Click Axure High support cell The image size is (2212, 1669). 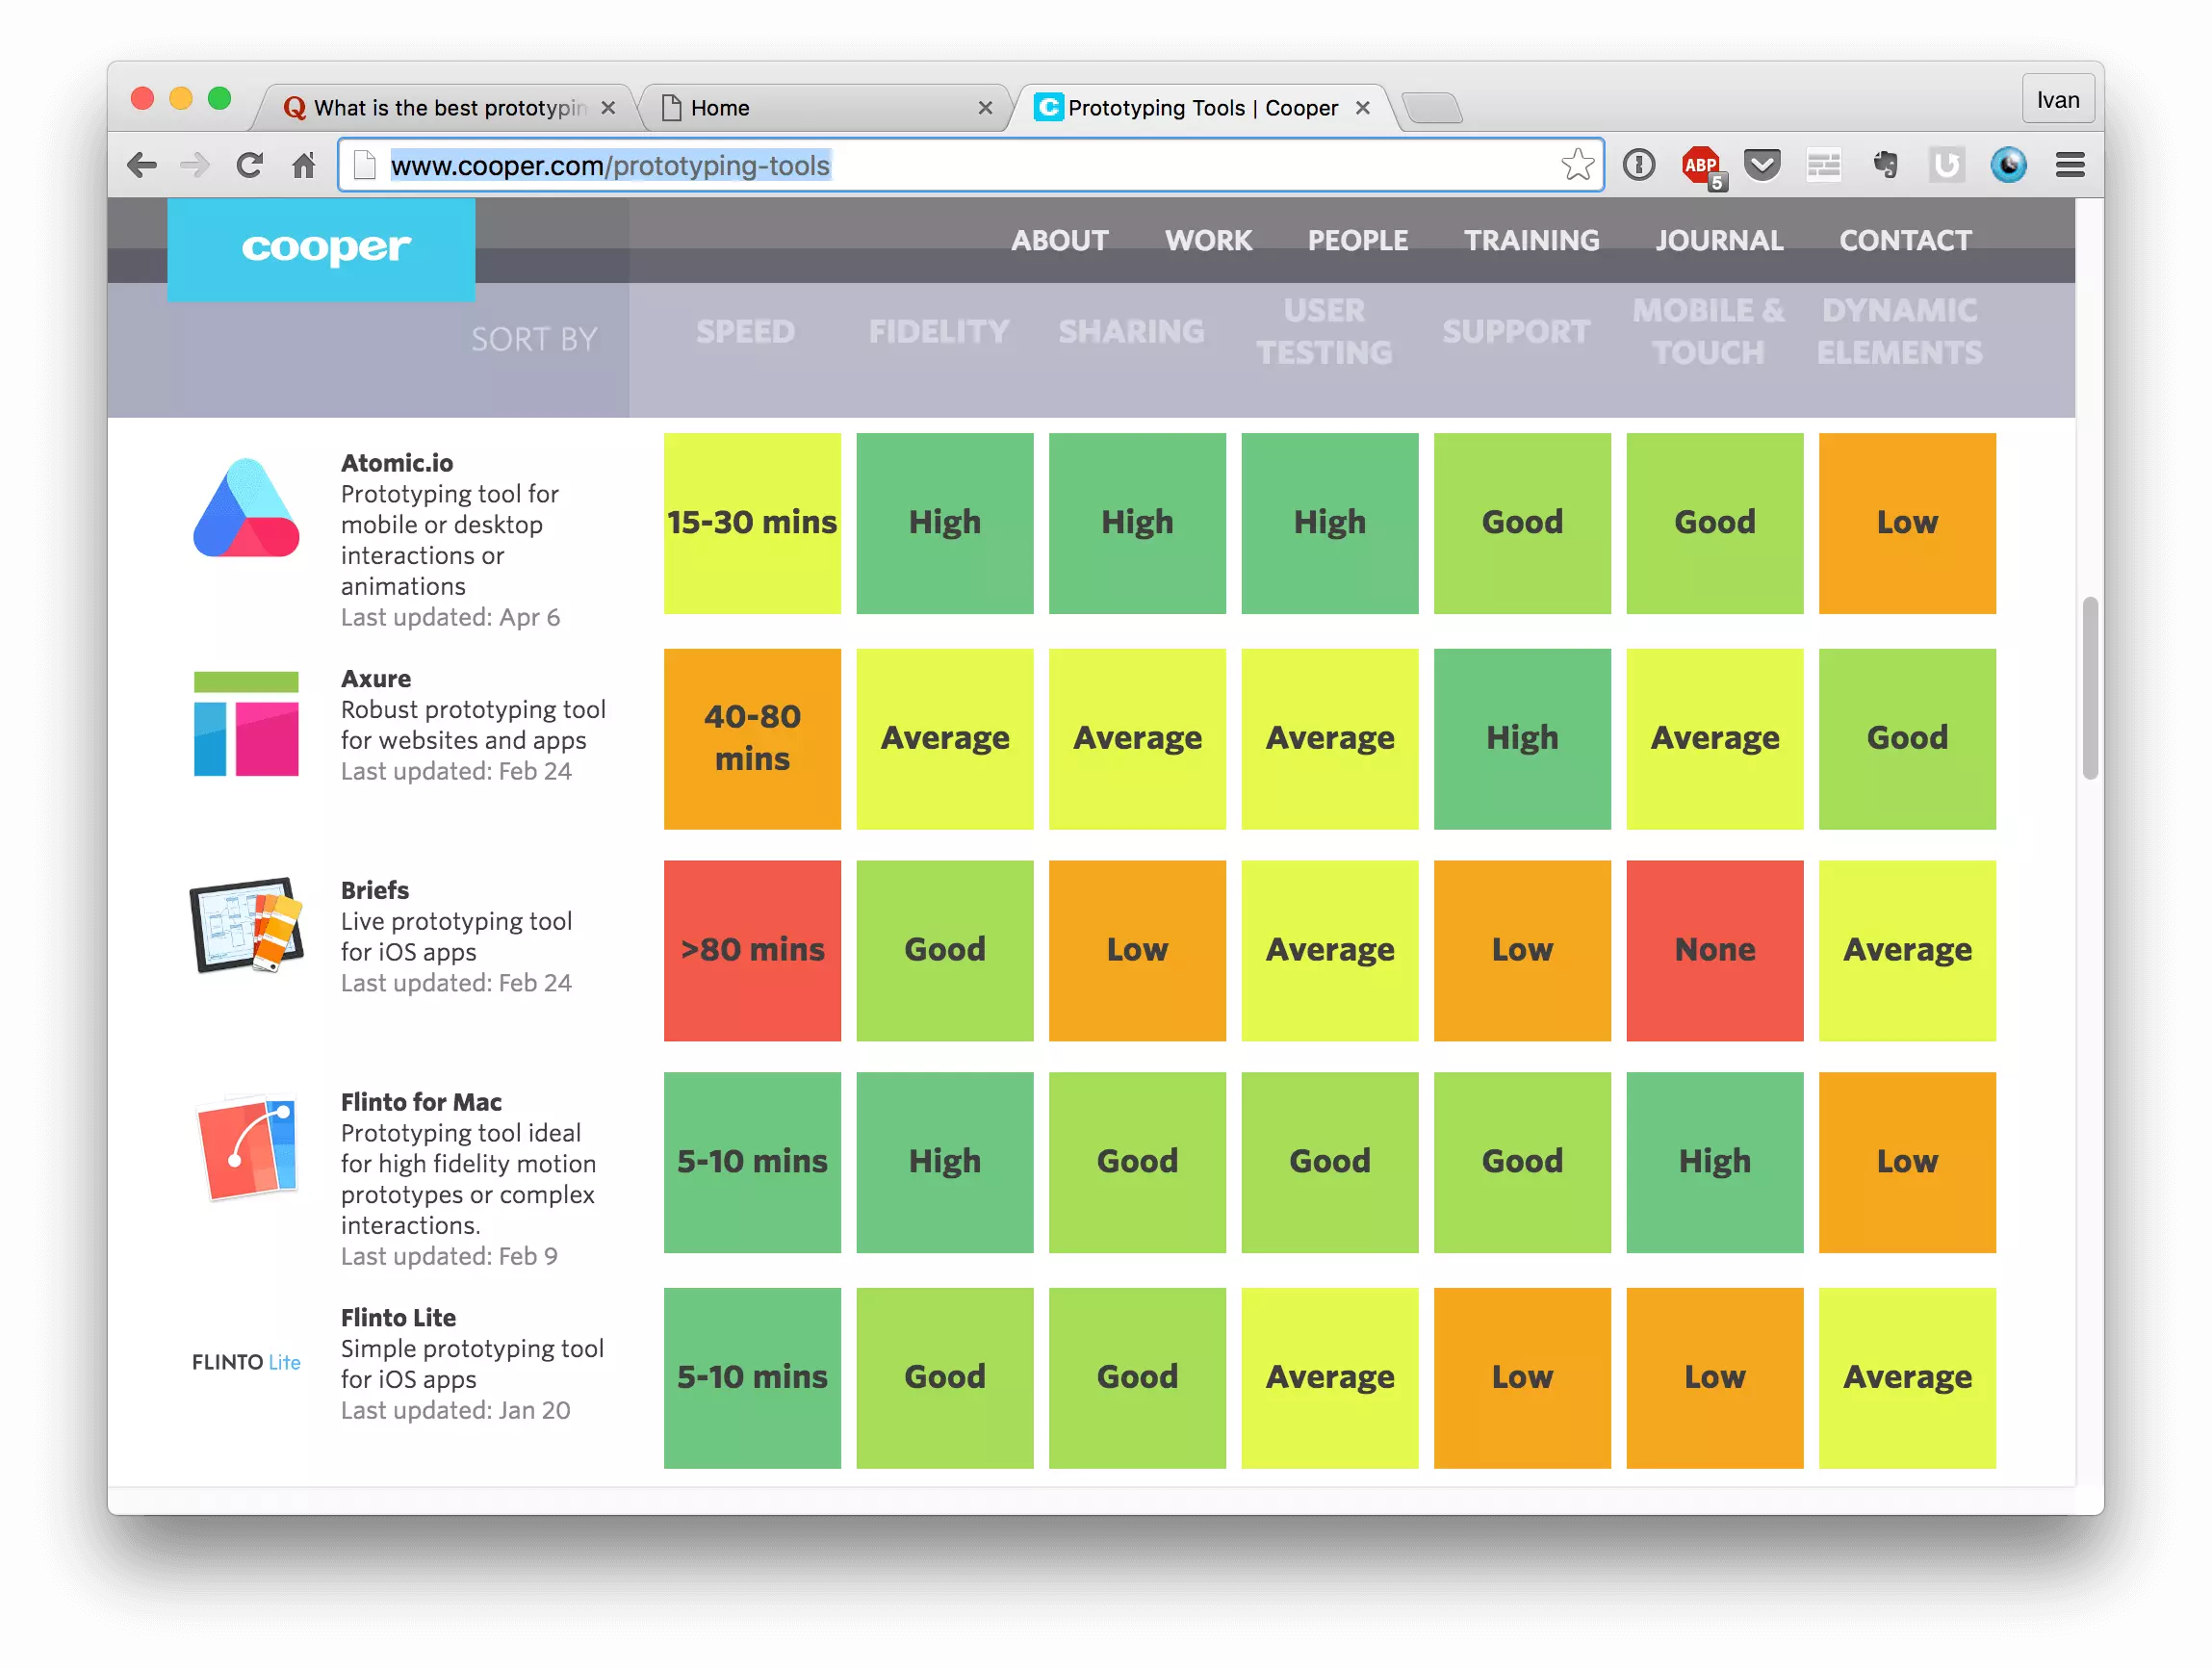[x=1522, y=739]
